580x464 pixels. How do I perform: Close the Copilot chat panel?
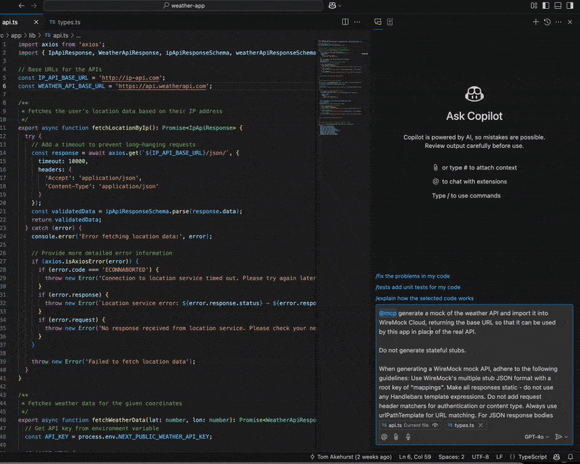point(570,22)
